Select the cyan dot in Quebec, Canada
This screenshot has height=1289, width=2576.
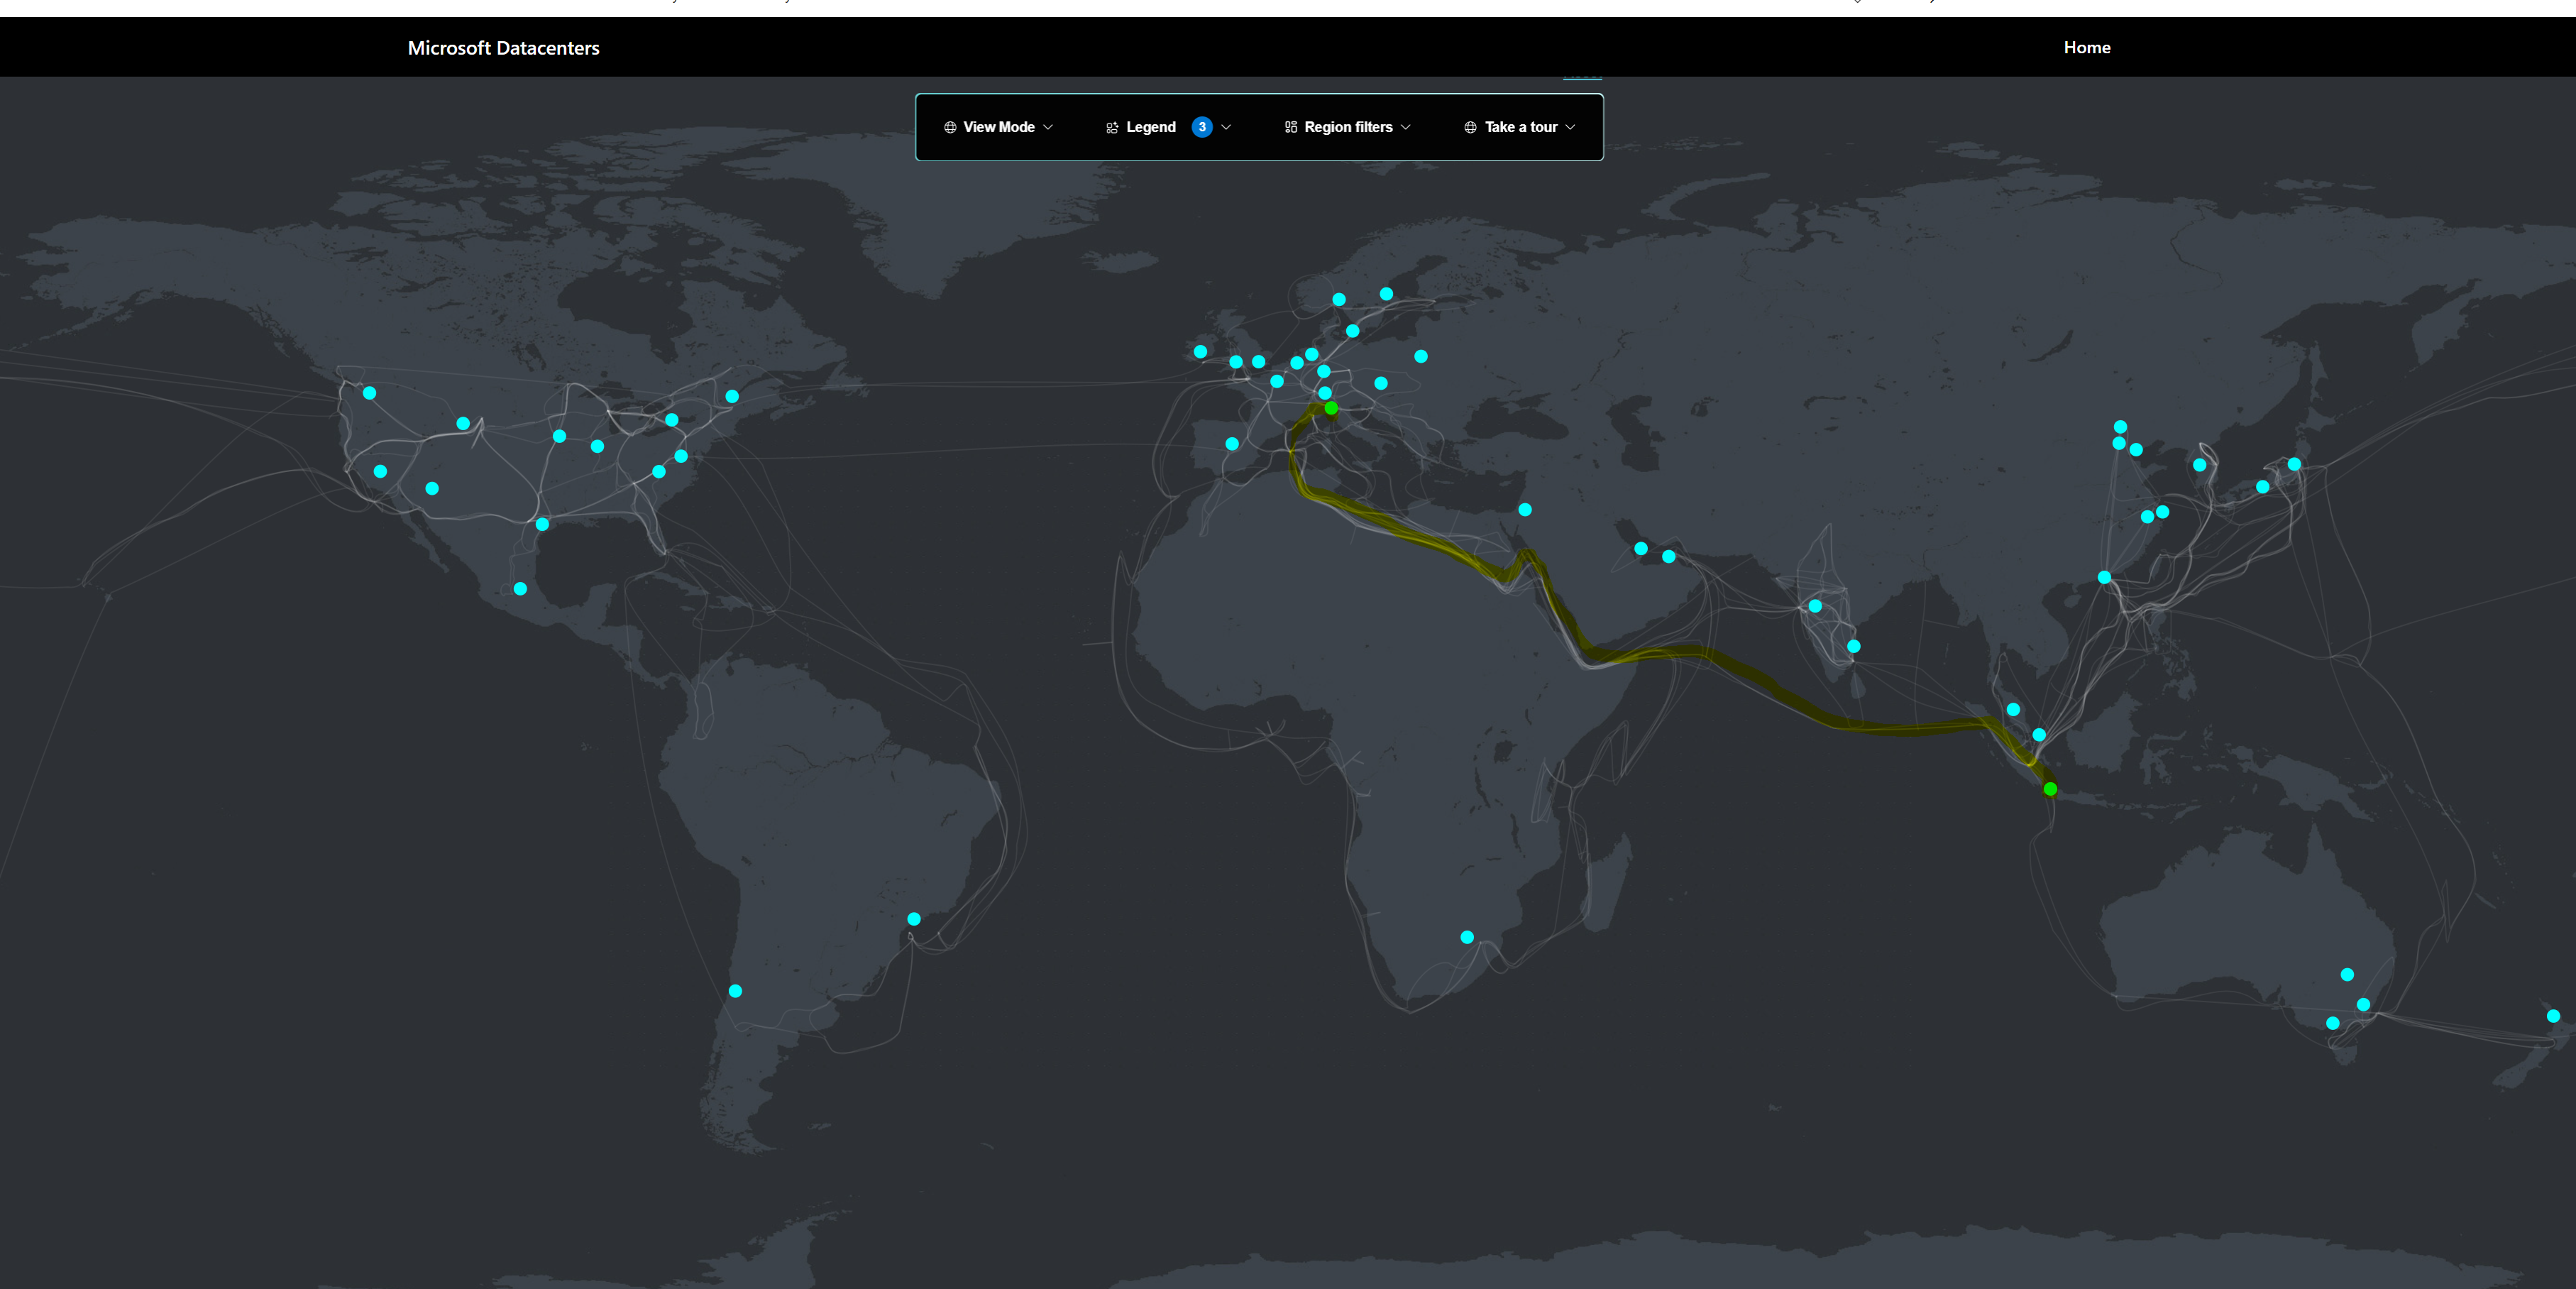coord(732,397)
